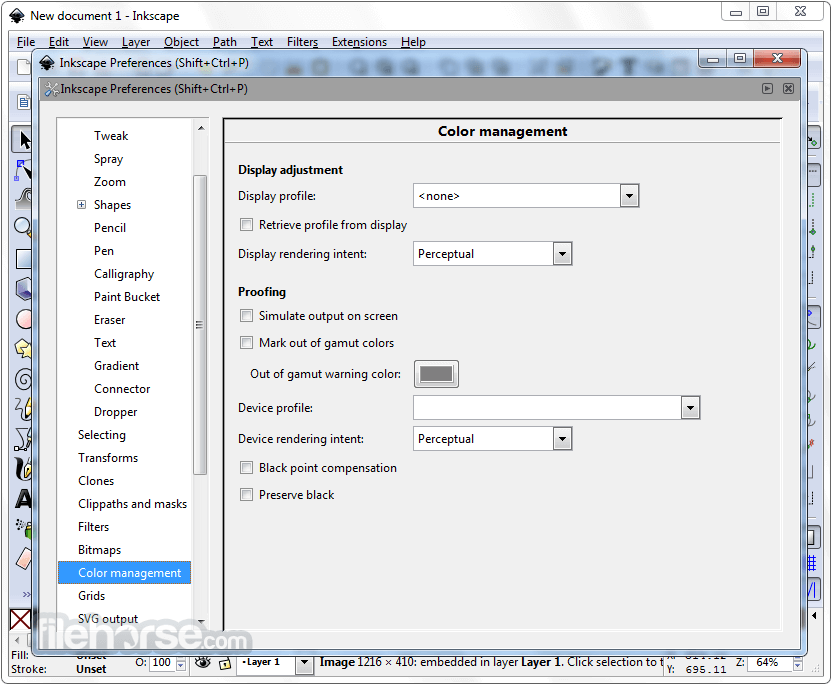Viewport: 832px width, 685px height.
Task: Click the zoom field showing 64%
Action: tap(769, 663)
